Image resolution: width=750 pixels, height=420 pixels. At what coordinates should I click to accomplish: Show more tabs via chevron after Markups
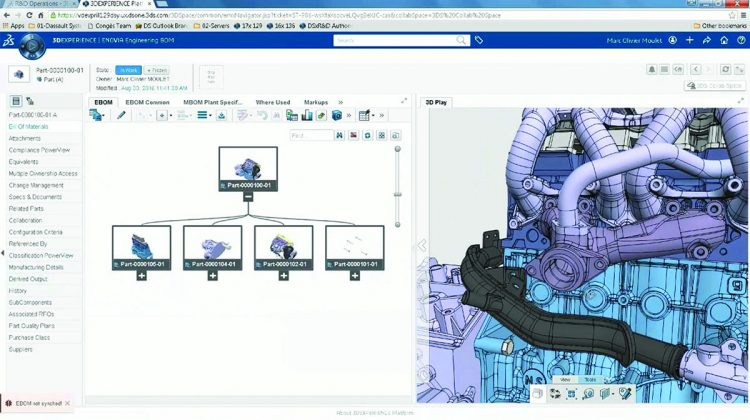click(x=341, y=102)
